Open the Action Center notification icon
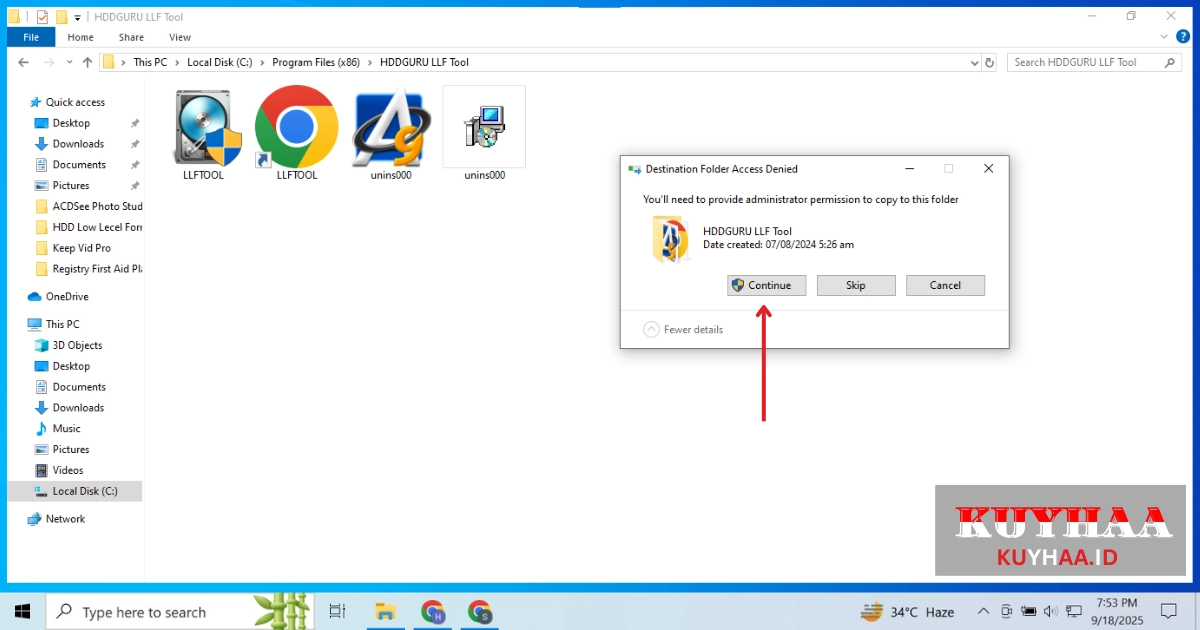The height and width of the screenshot is (630, 1200). click(1169, 611)
